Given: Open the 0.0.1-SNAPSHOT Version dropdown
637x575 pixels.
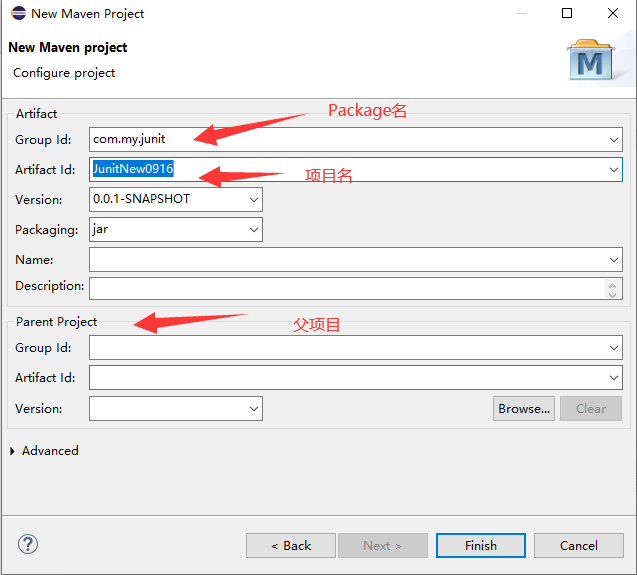Looking at the screenshot, I should pos(254,200).
